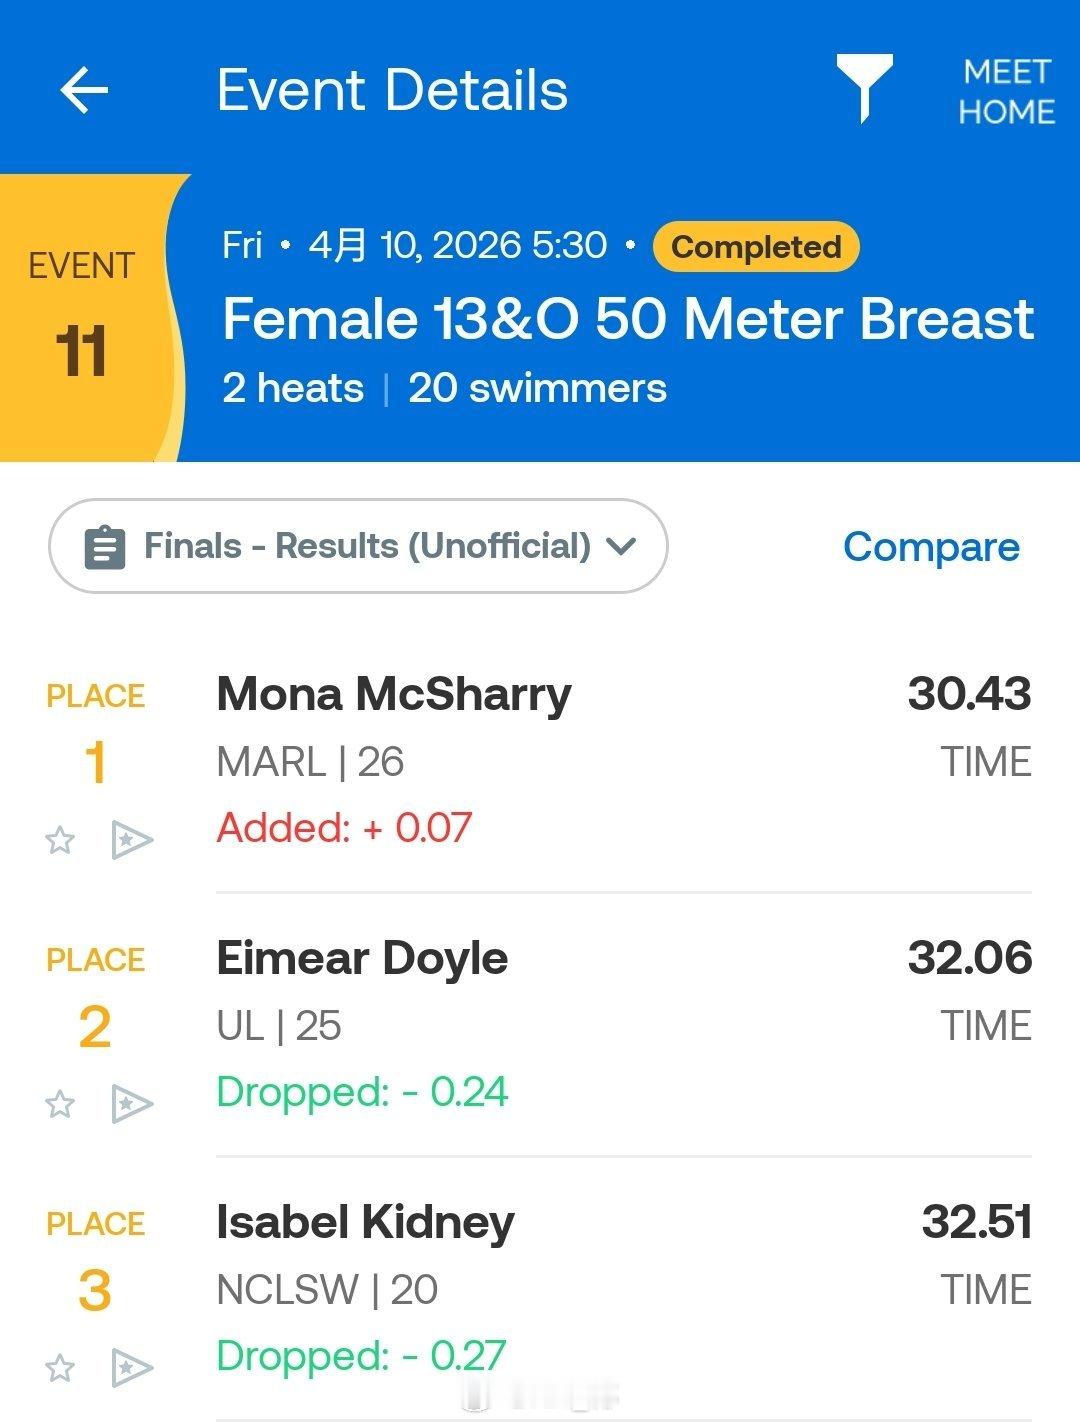This screenshot has height=1423, width=1080.
Task: Tap the flag icon under place 1
Action: pyautogui.click(x=131, y=840)
